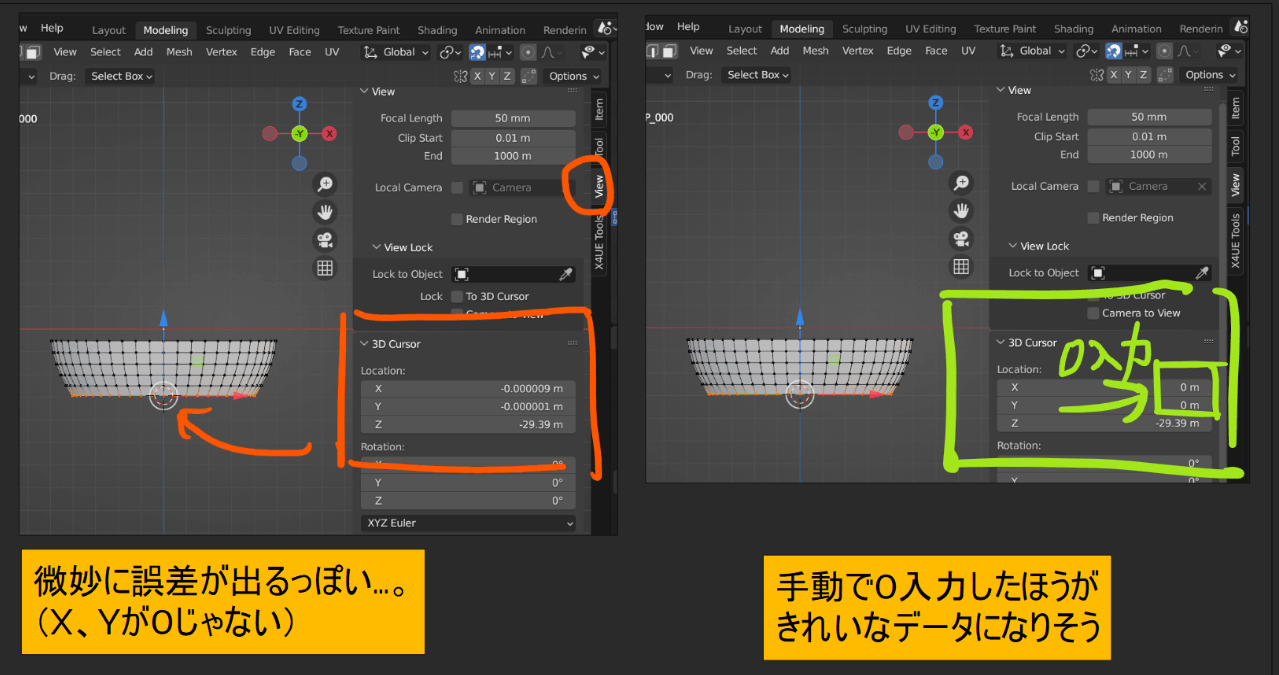Open pivot point dropdown in left screenshot header
The image size is (1279, 675).
(450, 52)
